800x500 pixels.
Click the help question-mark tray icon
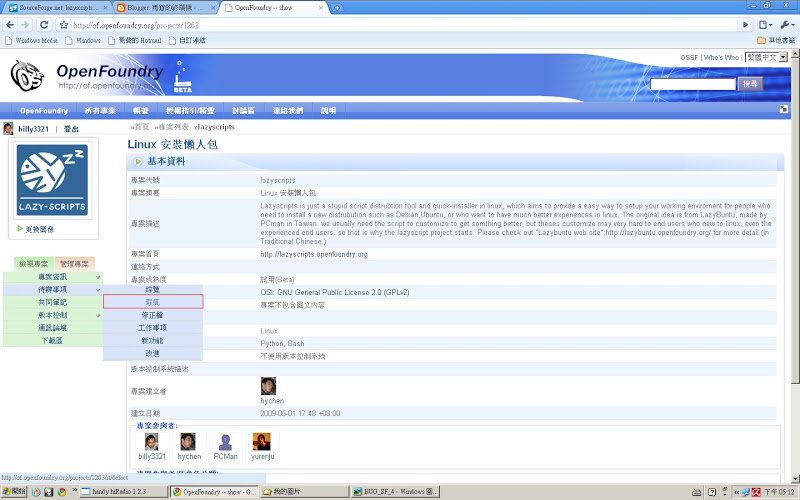712,492
